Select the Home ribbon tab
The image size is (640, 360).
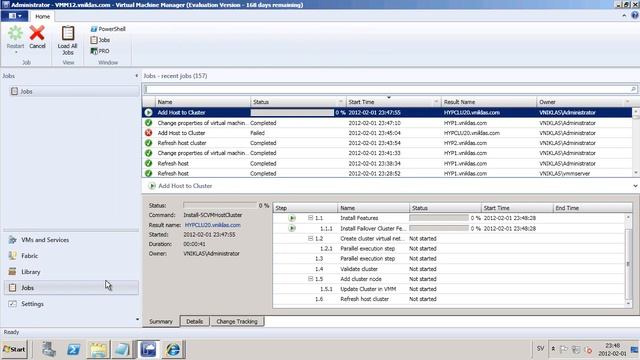point(42,16)
